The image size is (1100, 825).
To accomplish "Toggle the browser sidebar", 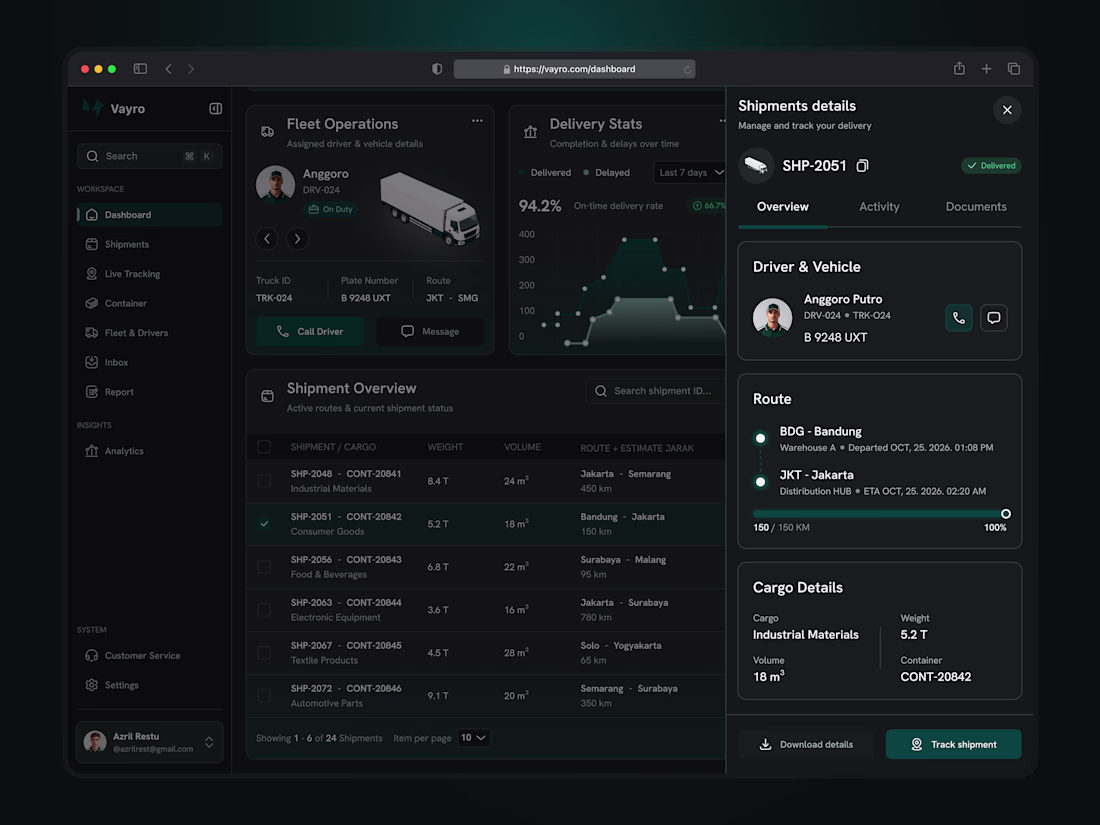I will click(x=140, y=69).
